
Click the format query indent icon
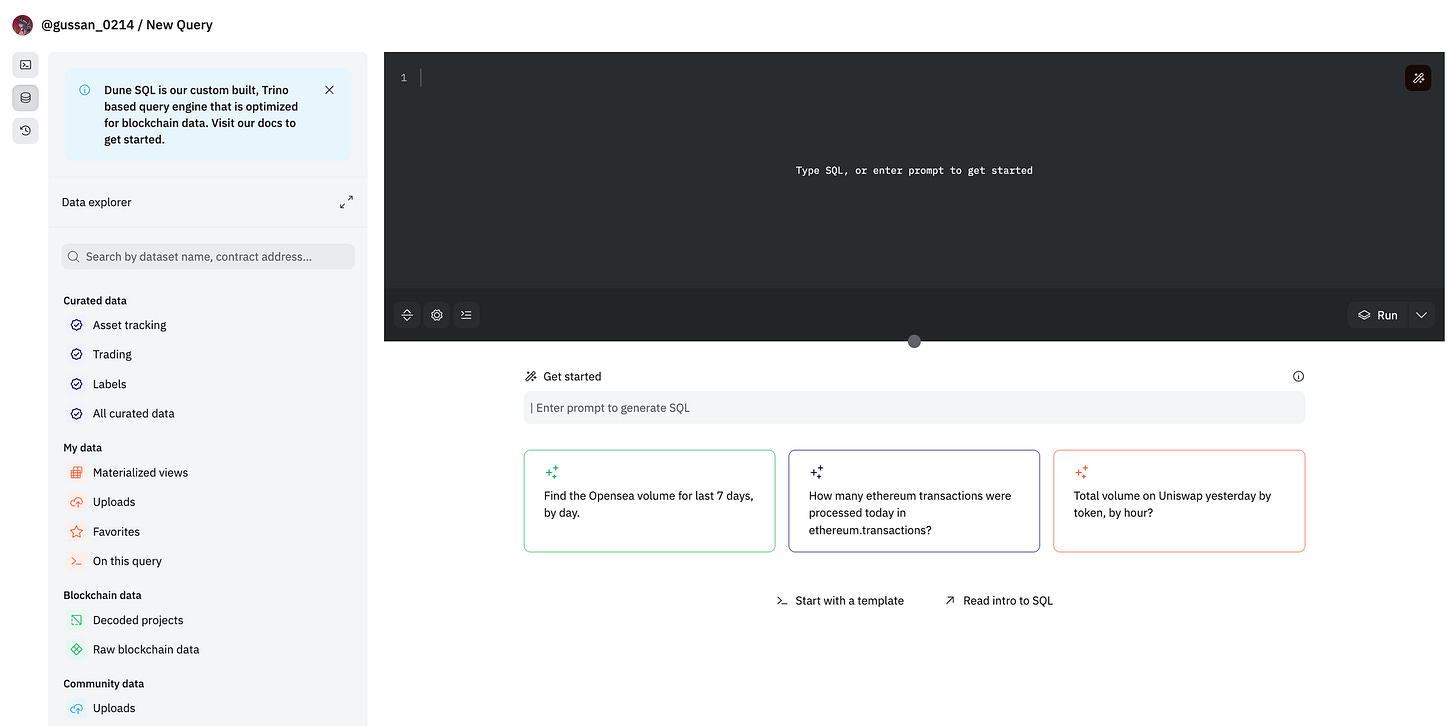pos(466,315)
